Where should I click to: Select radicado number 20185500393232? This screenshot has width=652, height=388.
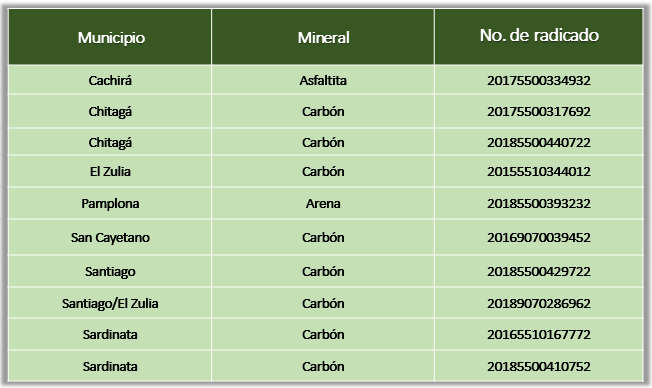pos(539,203)
